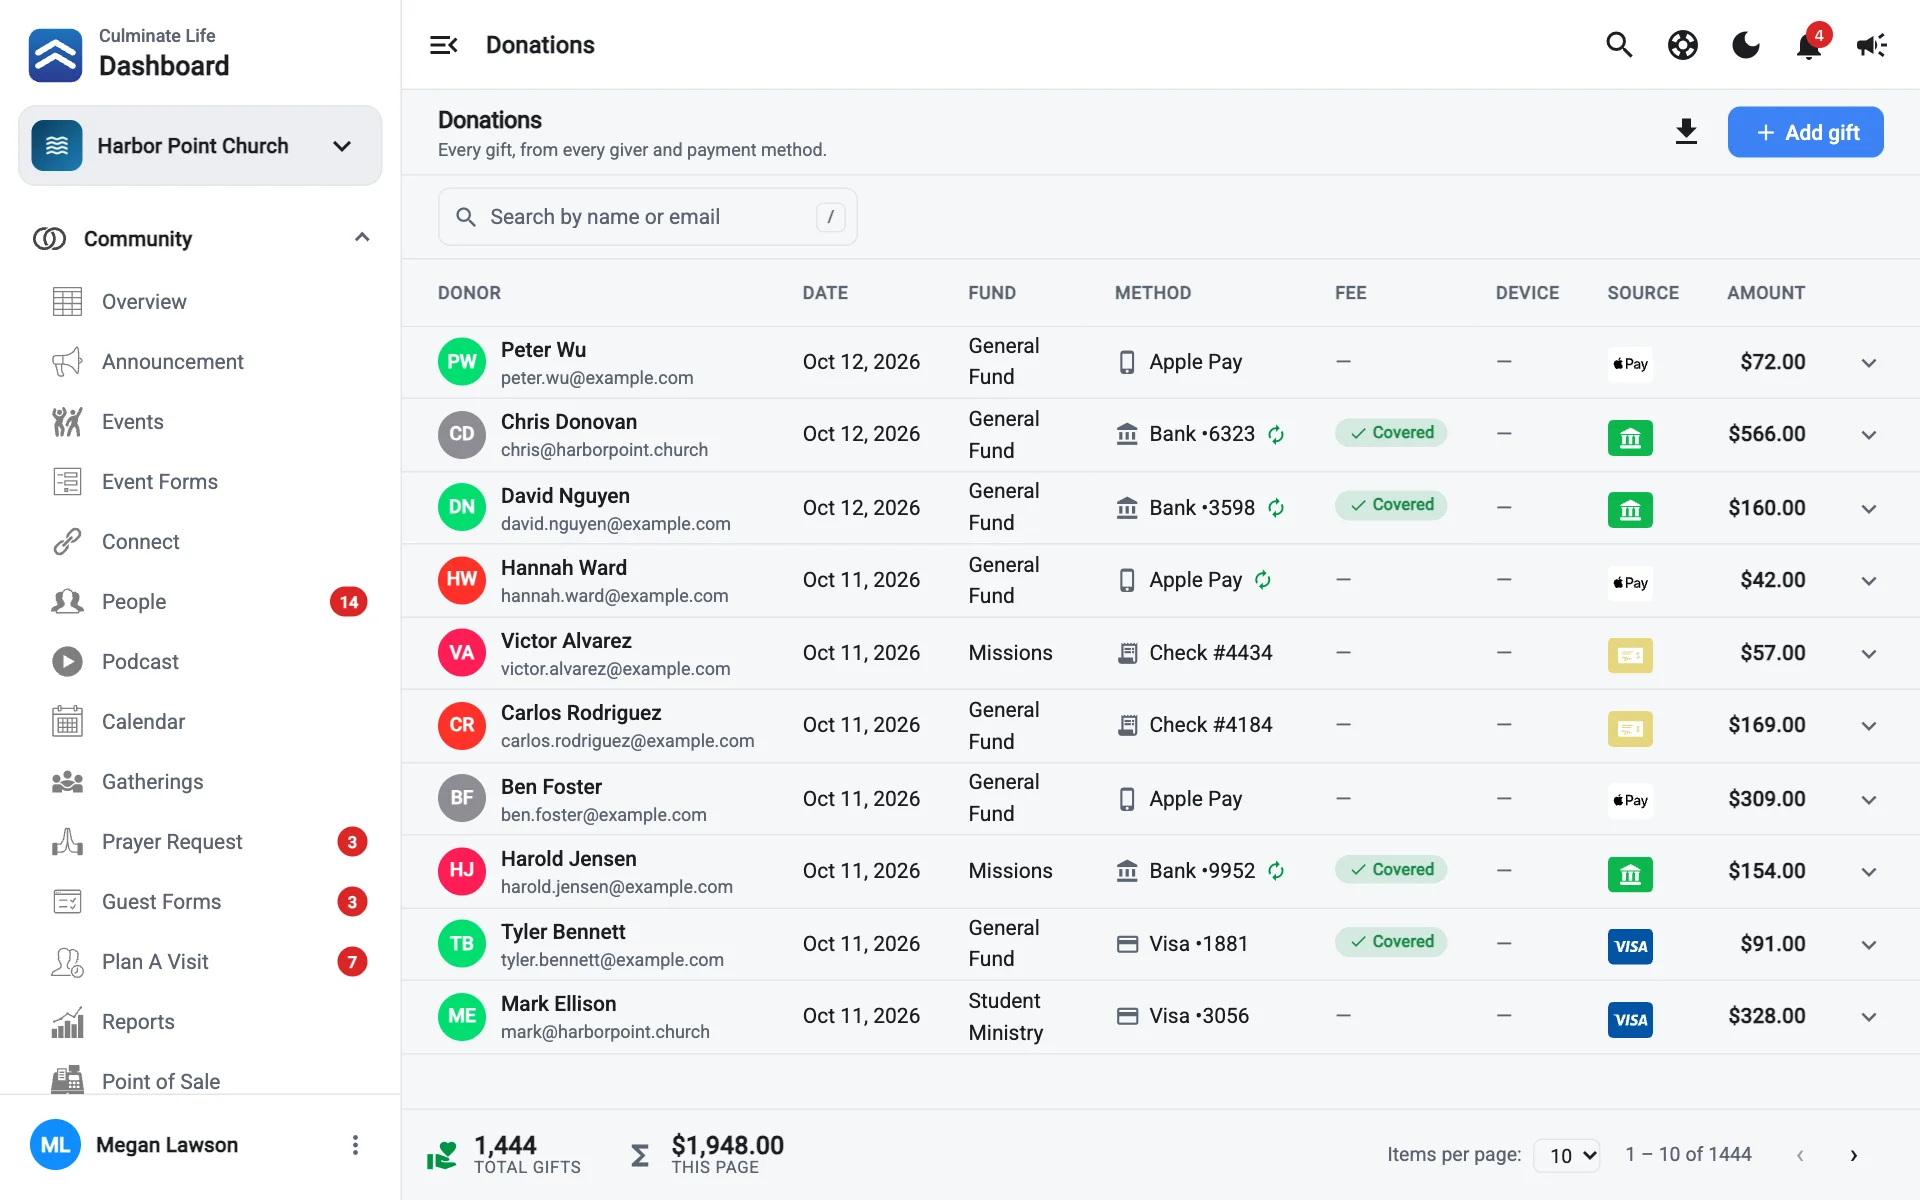
Task: Sort by the DATE column header
Action: (825, 293)
